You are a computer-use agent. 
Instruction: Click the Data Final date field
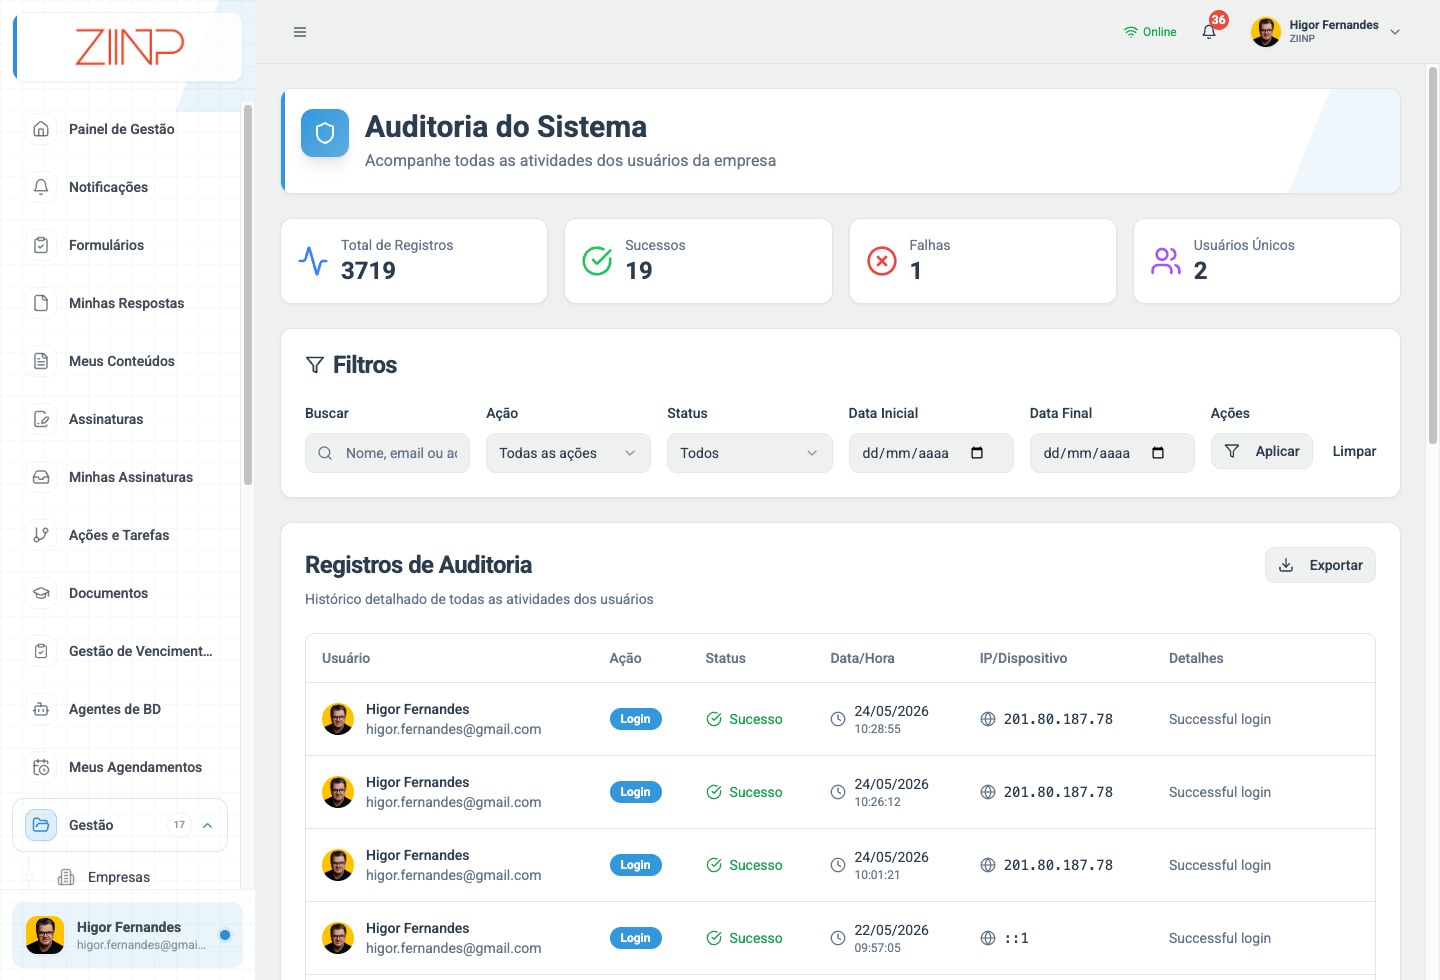[x=1112, y=453]
